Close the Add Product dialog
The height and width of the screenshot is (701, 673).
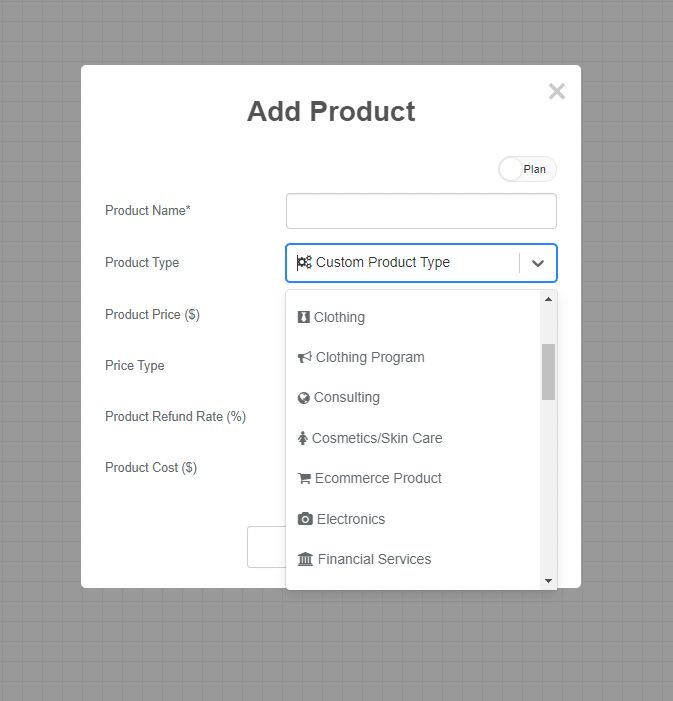pyautogui.click(x=557, y=92)
